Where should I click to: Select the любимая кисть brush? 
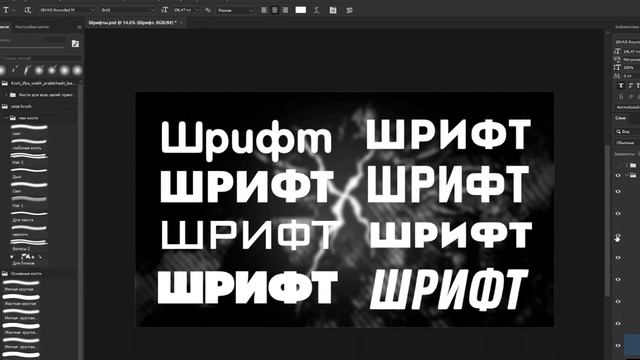29,144
